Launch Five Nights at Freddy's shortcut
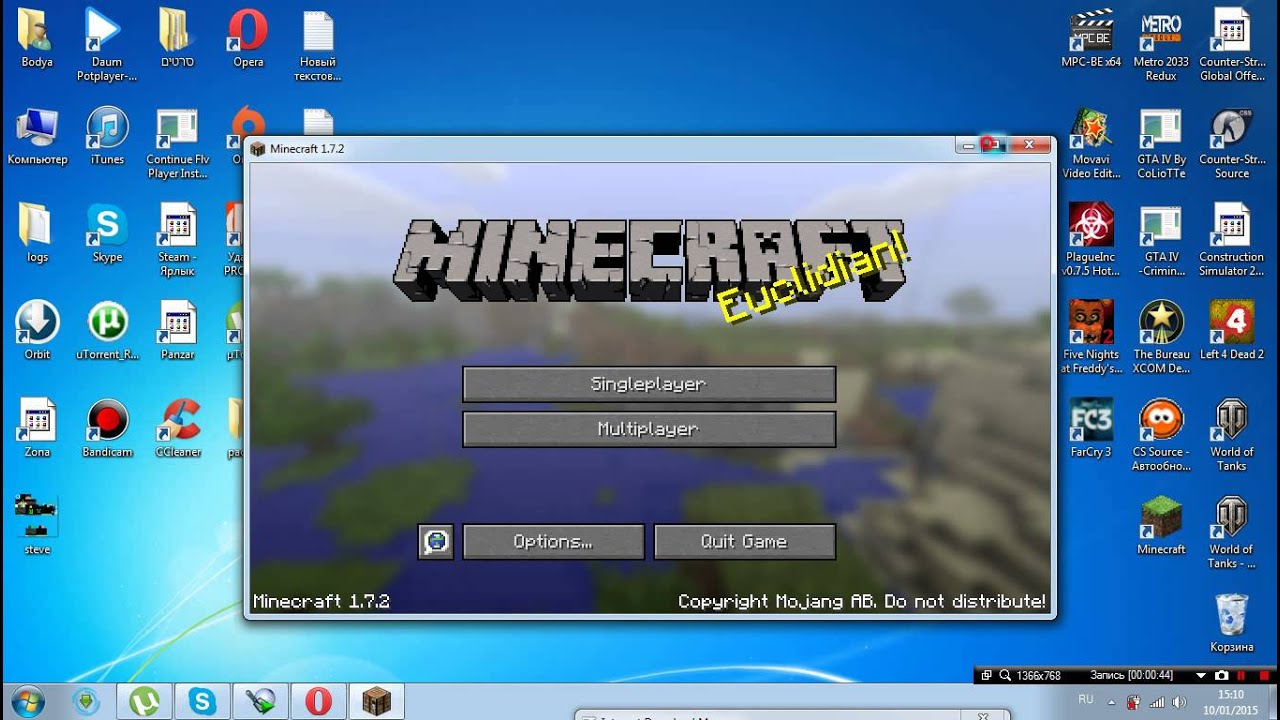The width and height of the screenshot is (1280, 720). pyautogui.click(x=1091, y=337)
